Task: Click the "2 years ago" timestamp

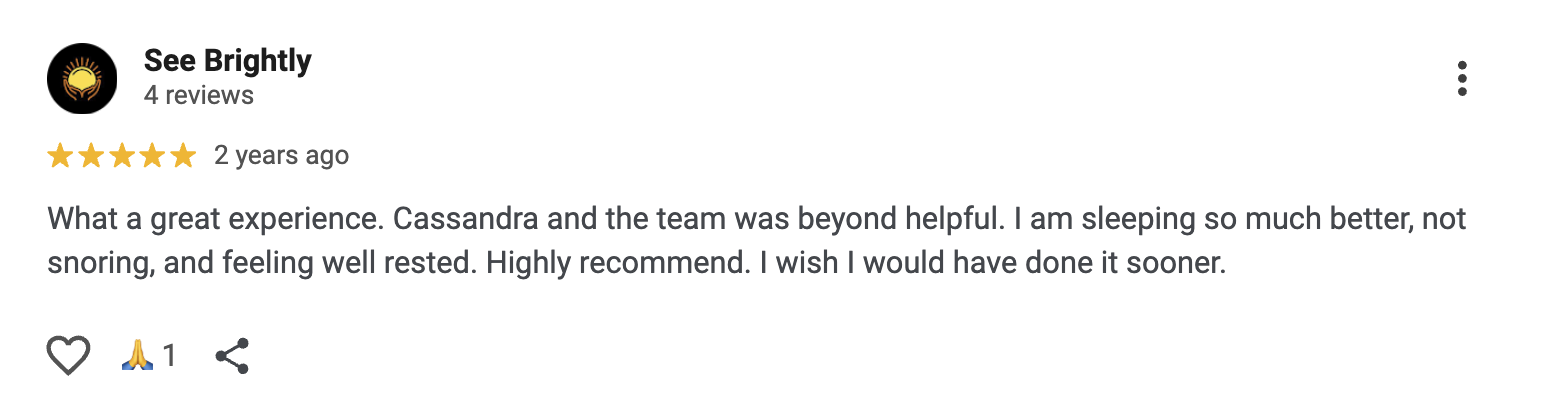Action: 281,156
